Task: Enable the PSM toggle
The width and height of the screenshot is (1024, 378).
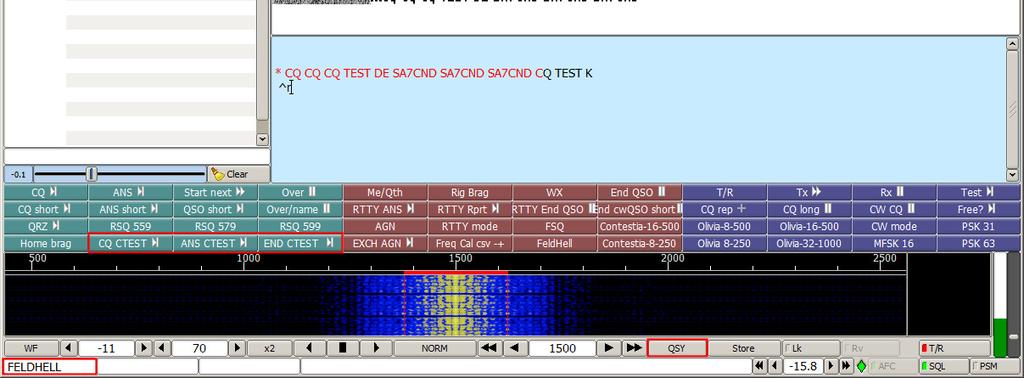Action: (x=995, y=366)
